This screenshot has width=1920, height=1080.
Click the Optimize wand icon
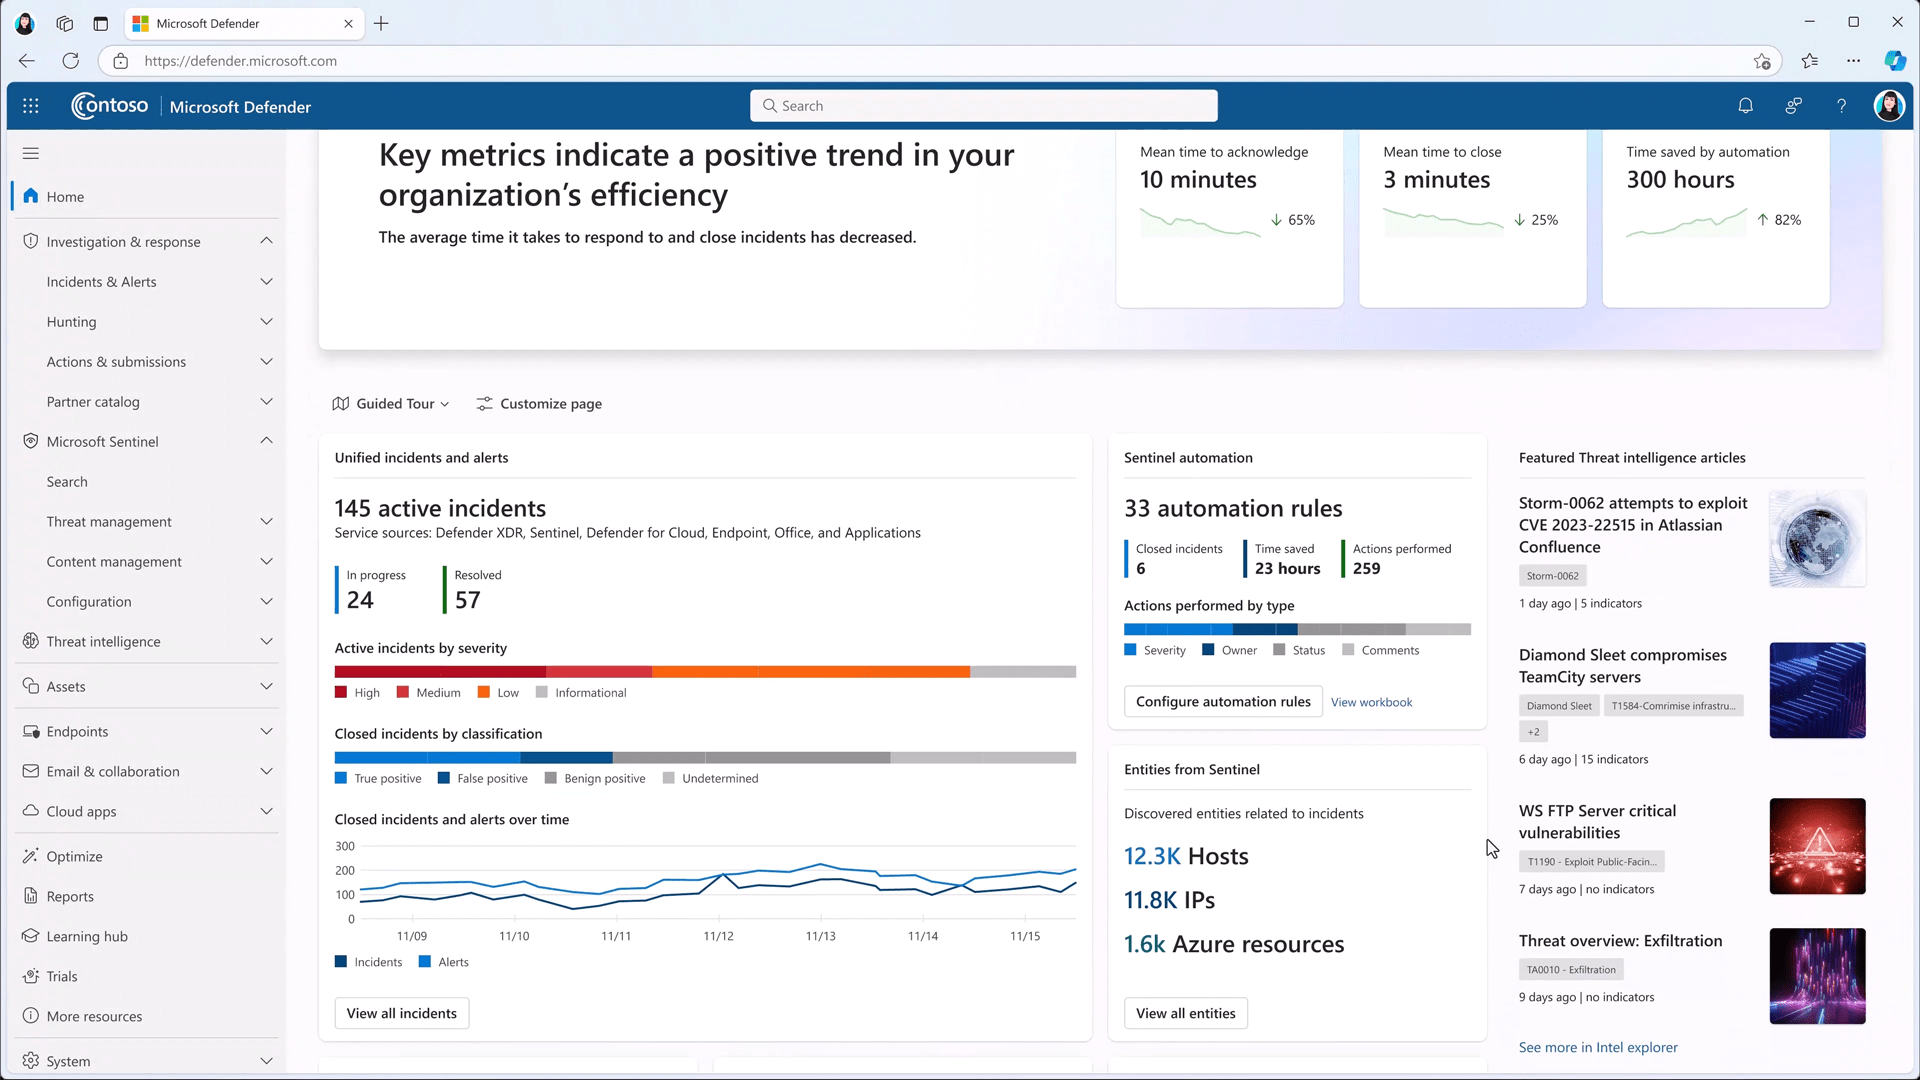(x=31, y=856)
